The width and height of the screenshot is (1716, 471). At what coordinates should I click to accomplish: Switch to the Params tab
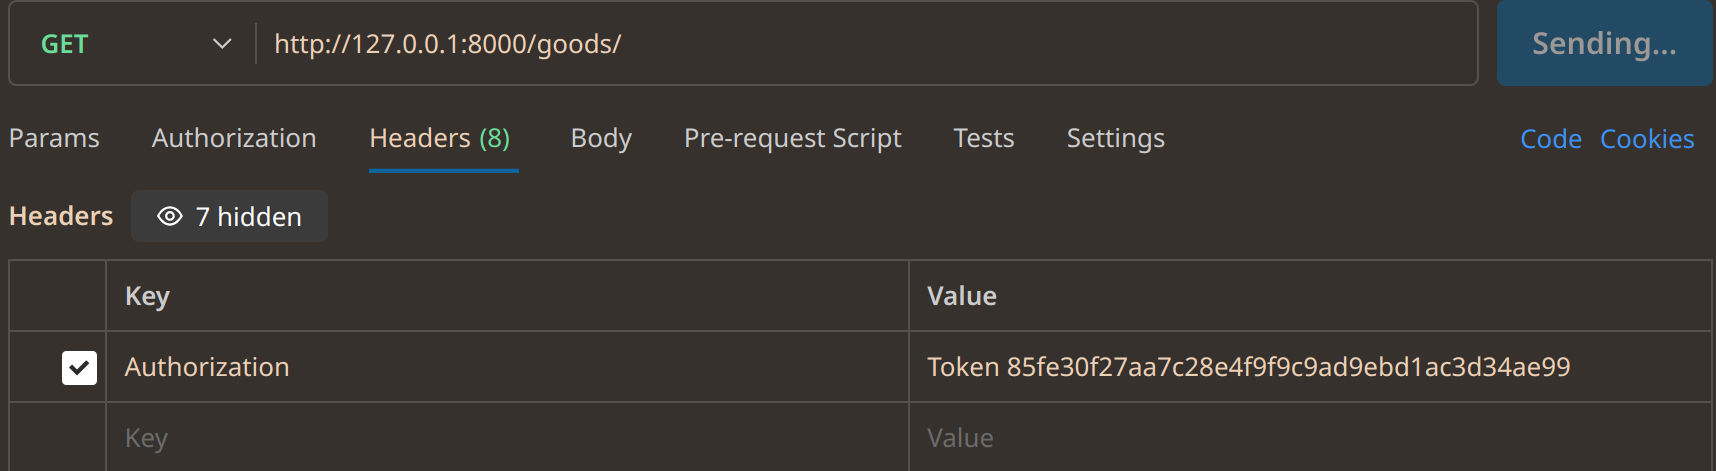pos(54,138)
